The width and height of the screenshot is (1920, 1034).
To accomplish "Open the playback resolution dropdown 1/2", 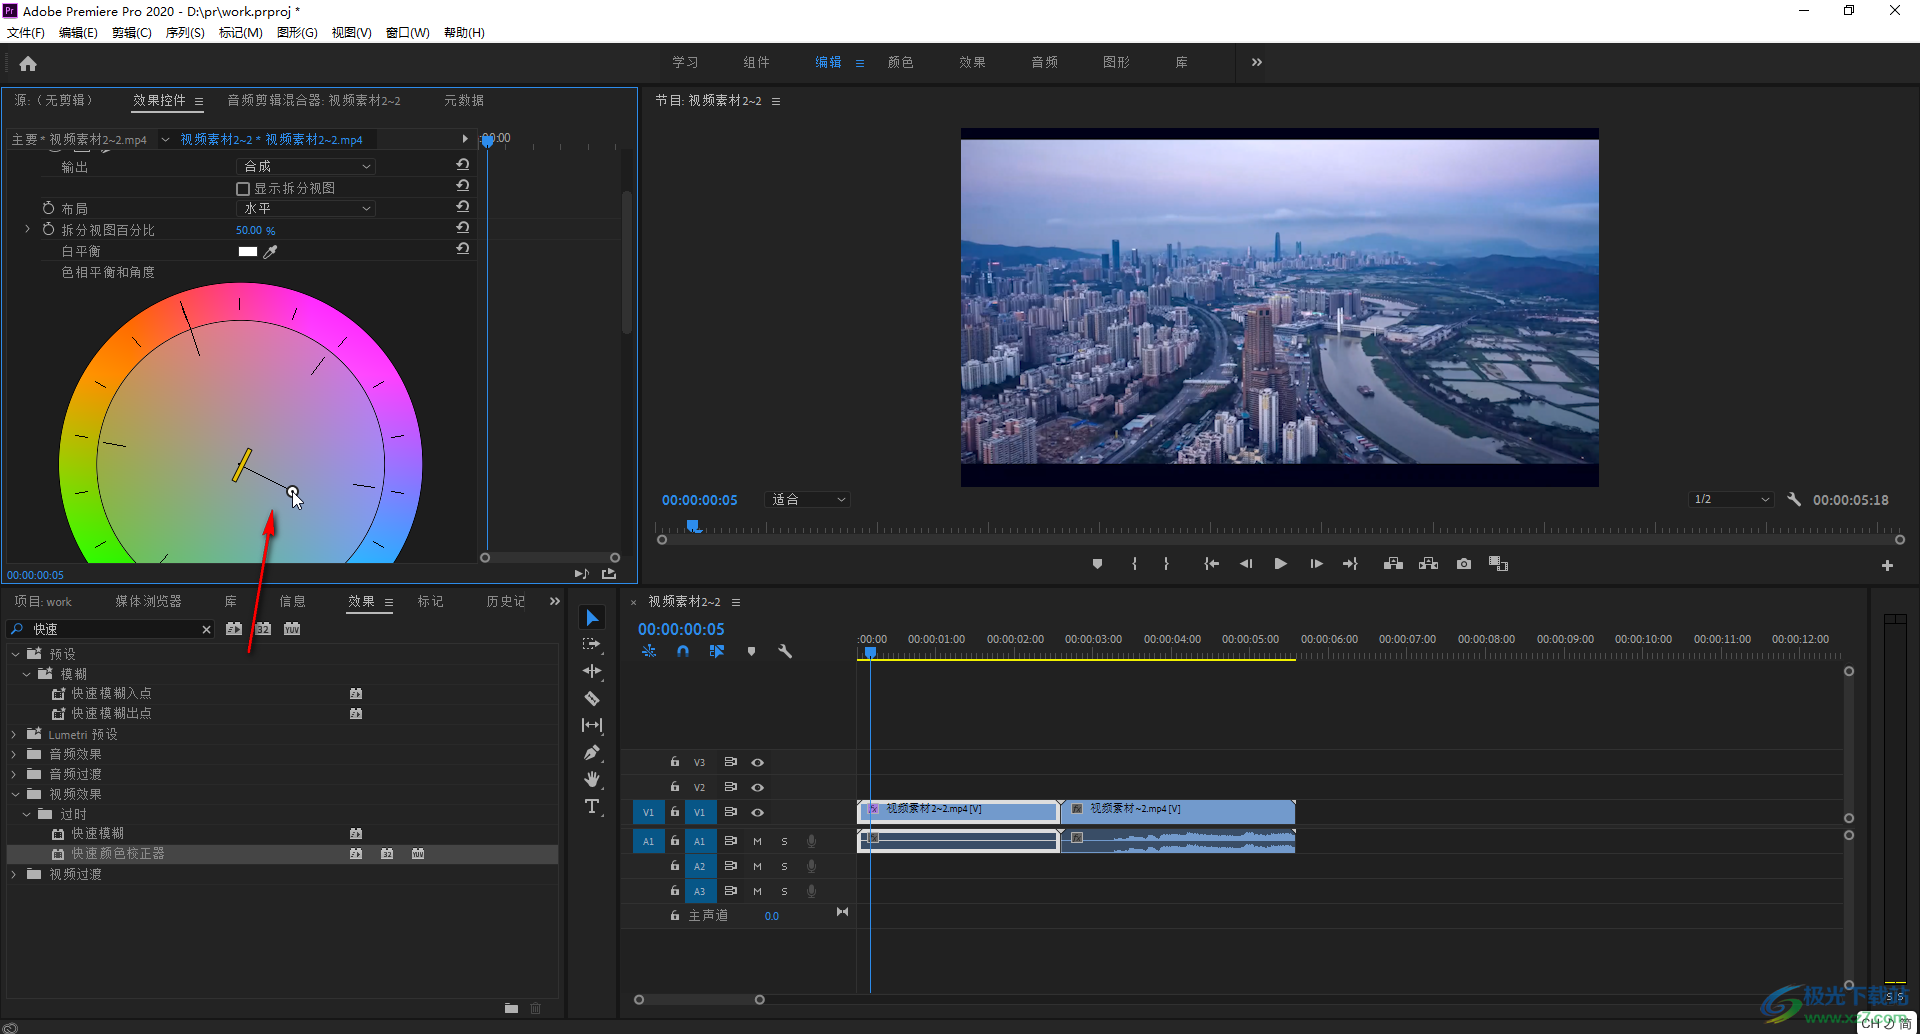I will pos(1732,499).
